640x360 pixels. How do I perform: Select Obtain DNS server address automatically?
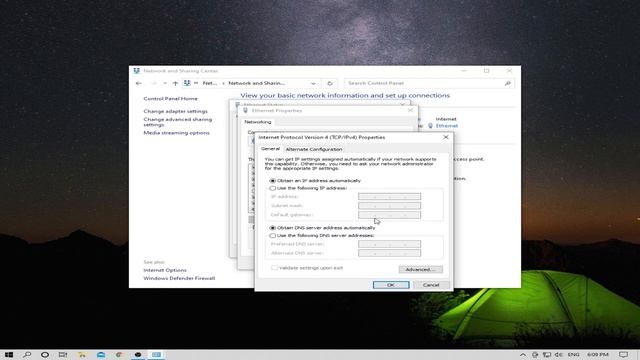273,228
